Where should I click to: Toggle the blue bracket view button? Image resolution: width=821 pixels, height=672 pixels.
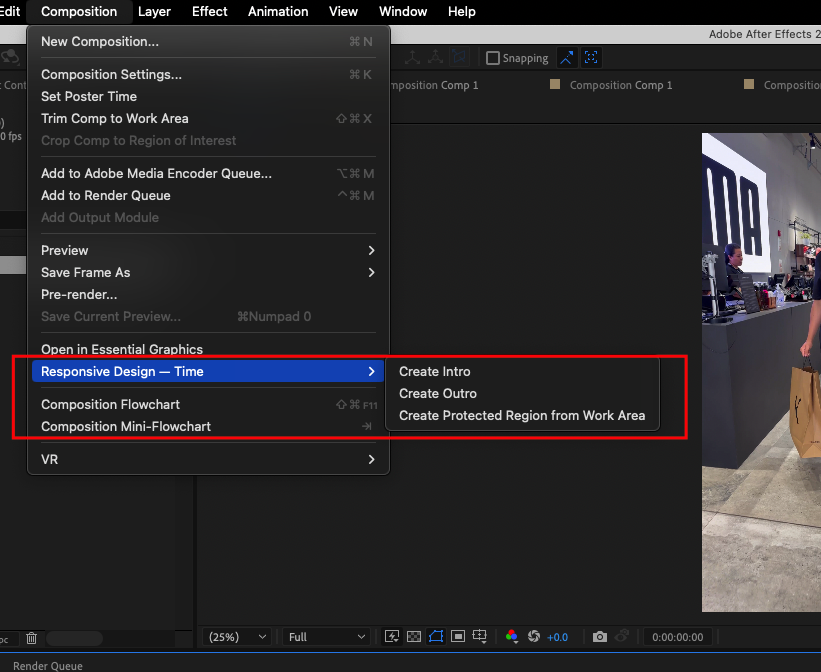(591, 57)
